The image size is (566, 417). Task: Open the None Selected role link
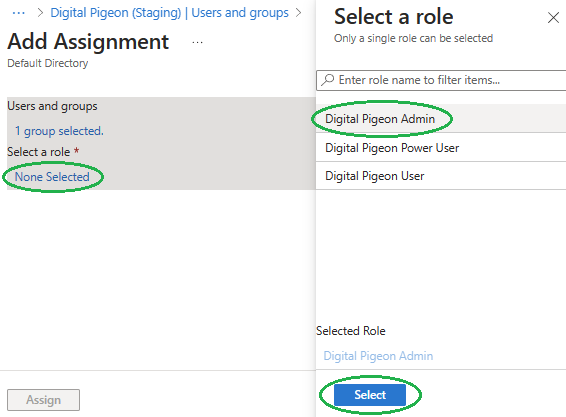click(x=52, y=177)
